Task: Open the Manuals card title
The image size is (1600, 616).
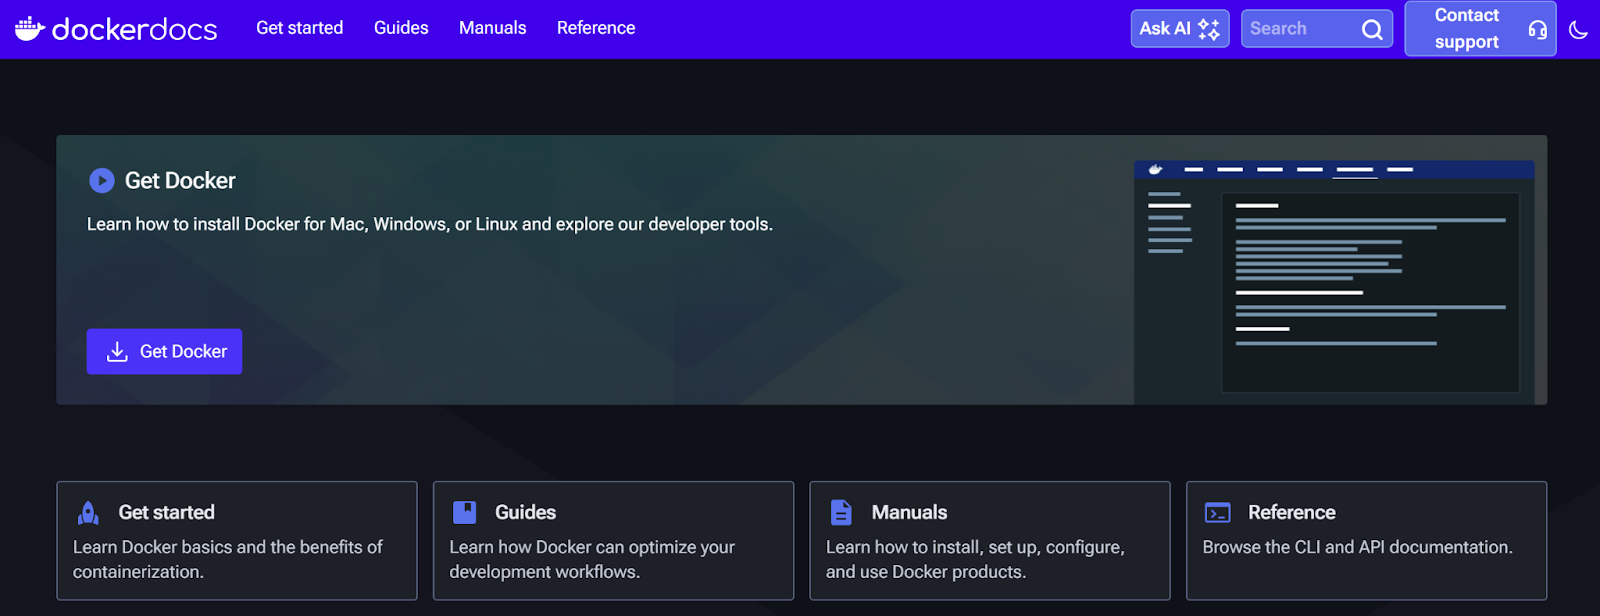Action: click(909, 512)
